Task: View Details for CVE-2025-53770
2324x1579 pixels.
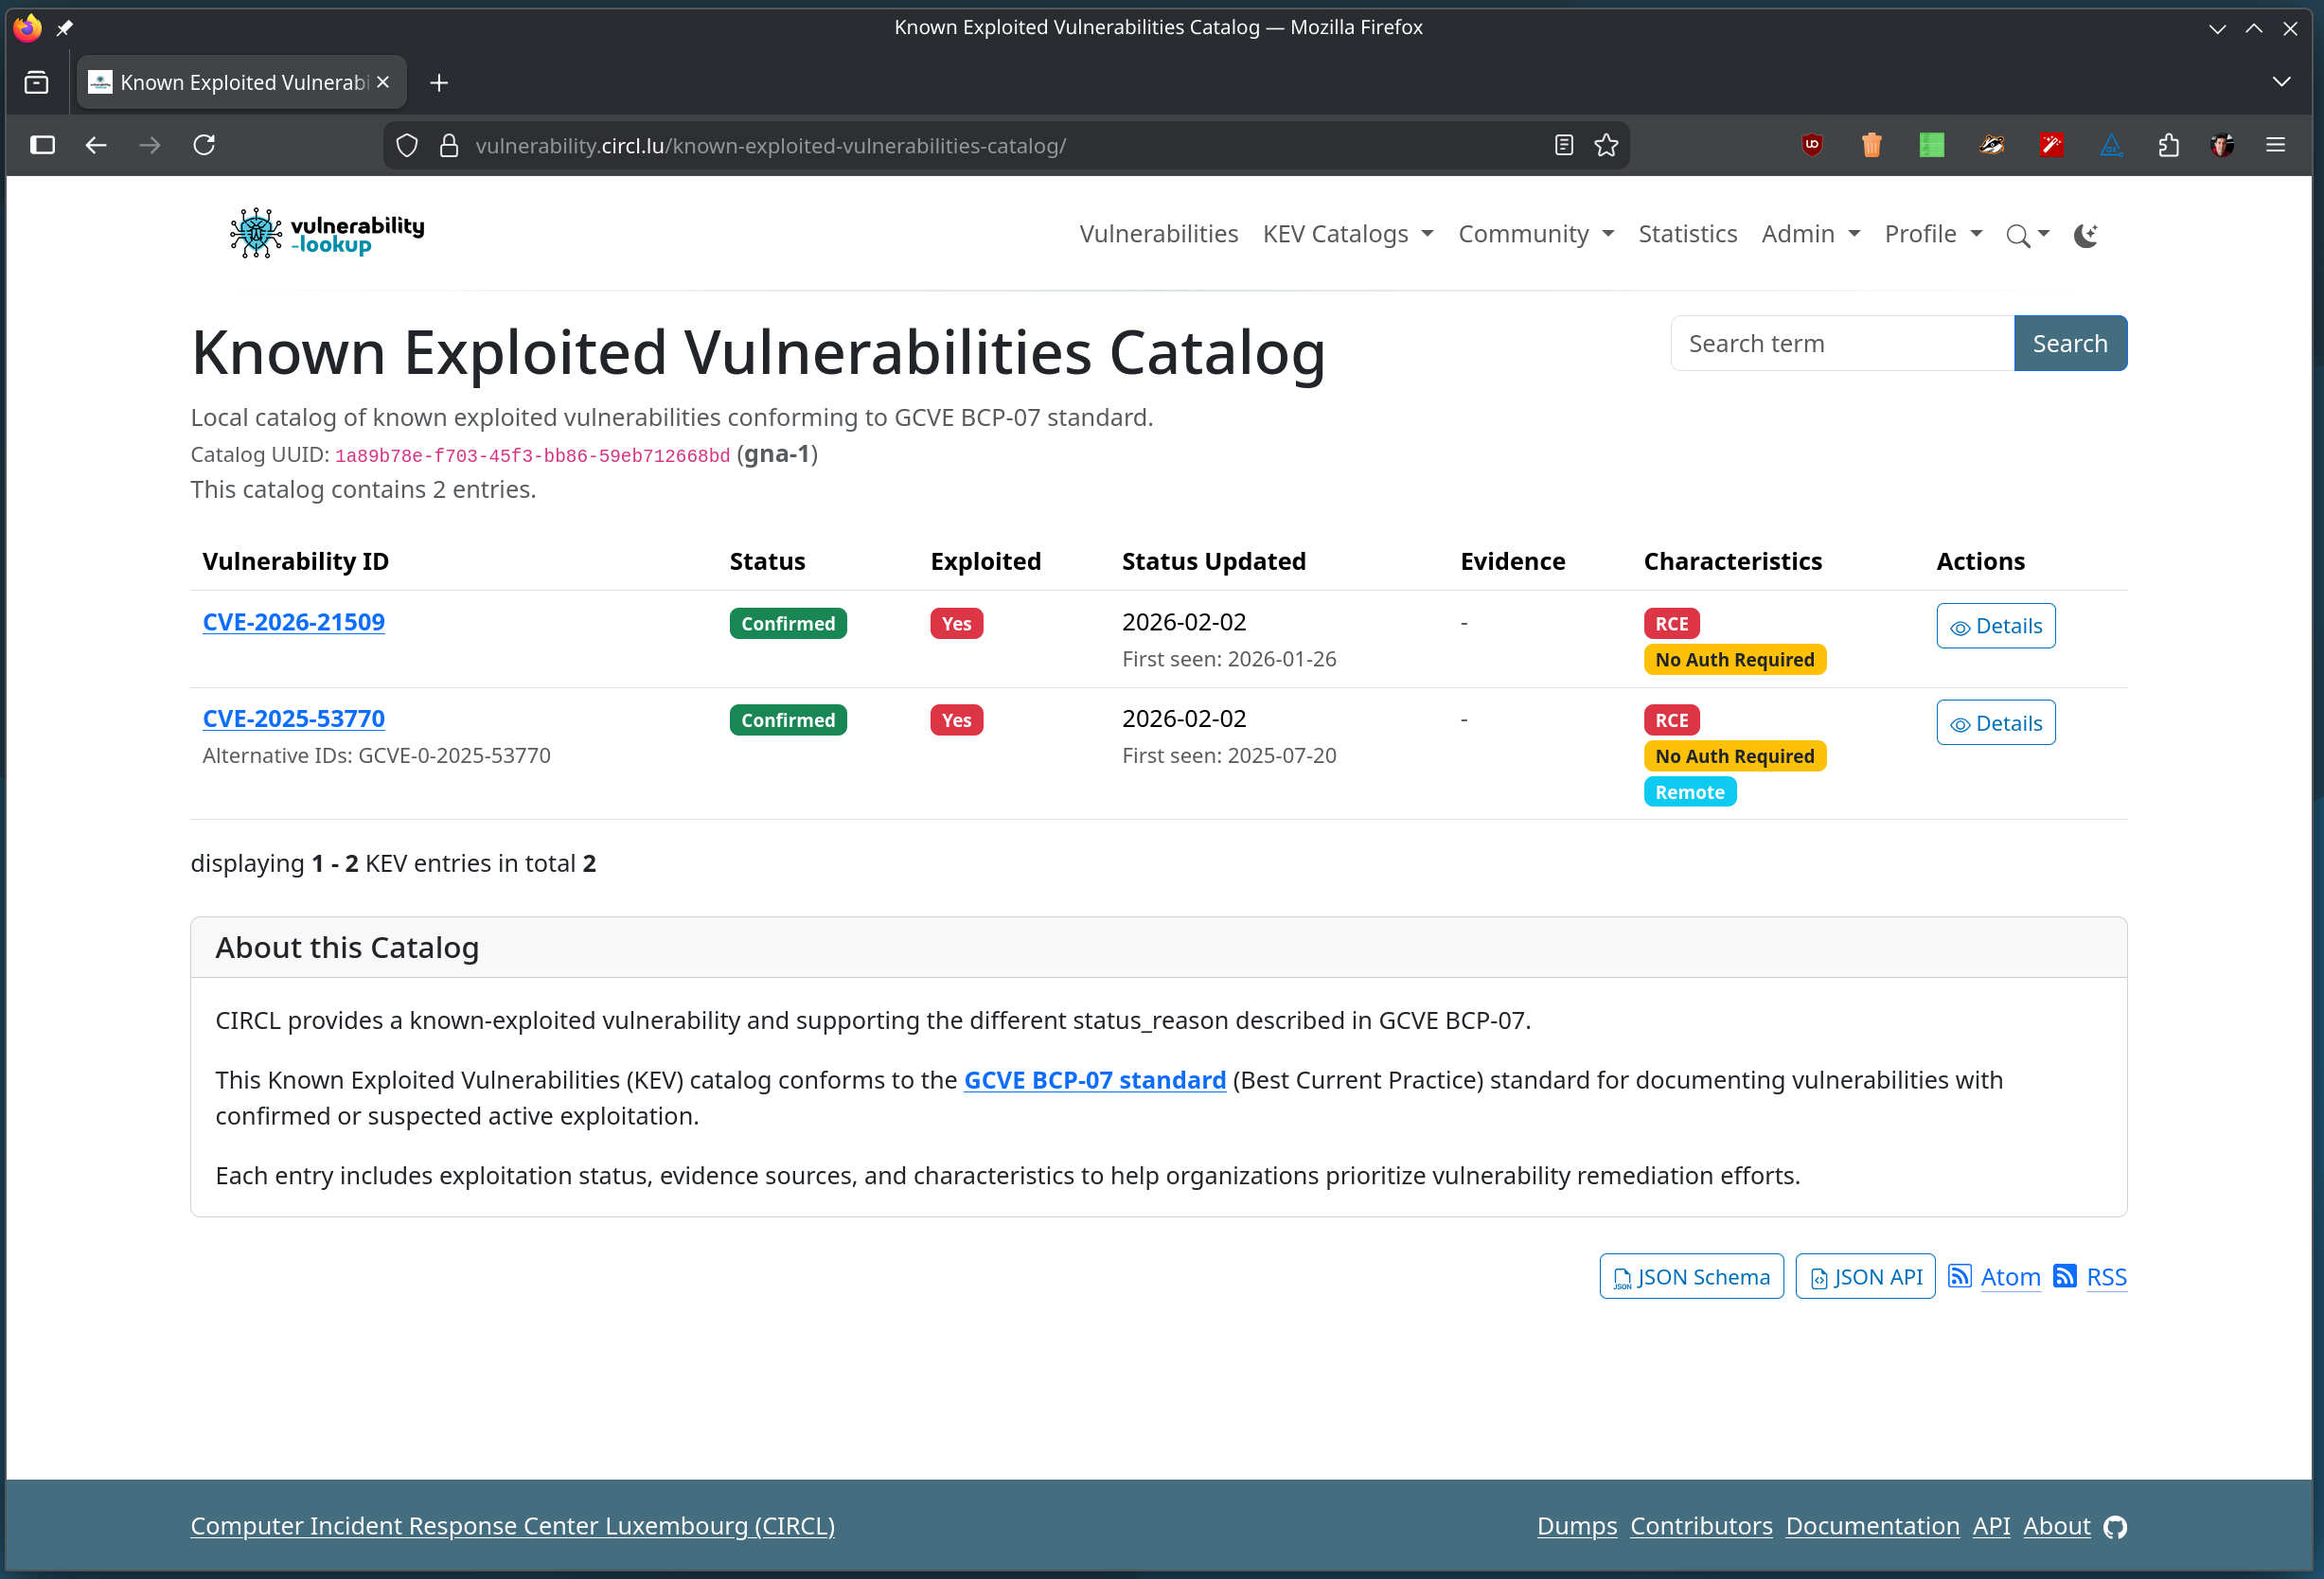Action: tap(1995, 723)
